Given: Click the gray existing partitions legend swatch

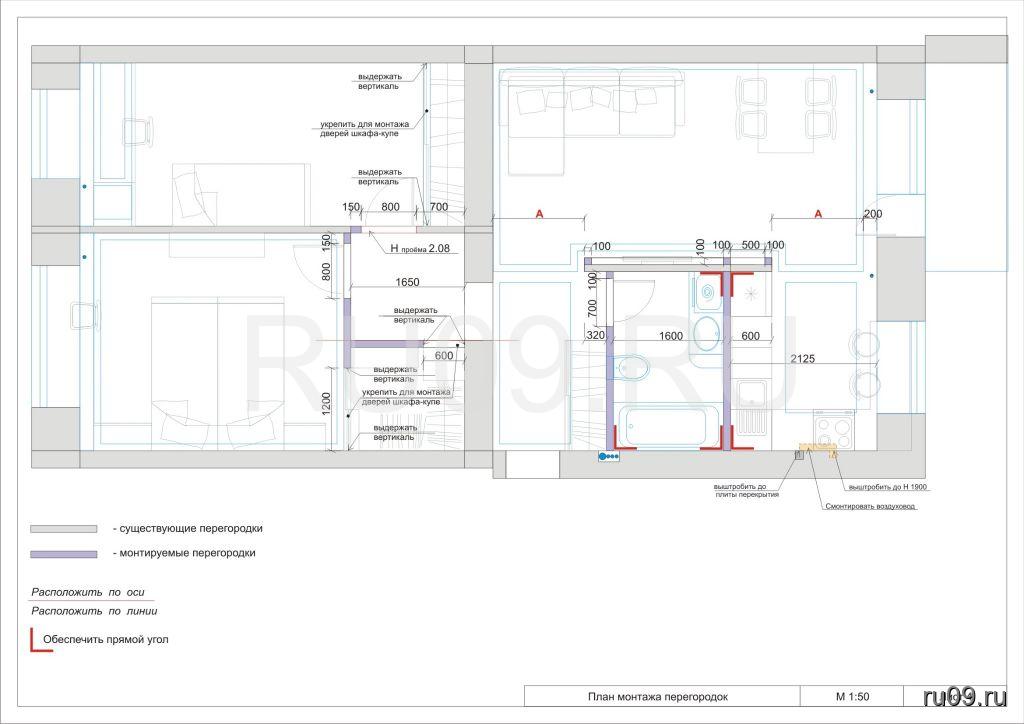Looking at the screenshot, I should point(64,528).
